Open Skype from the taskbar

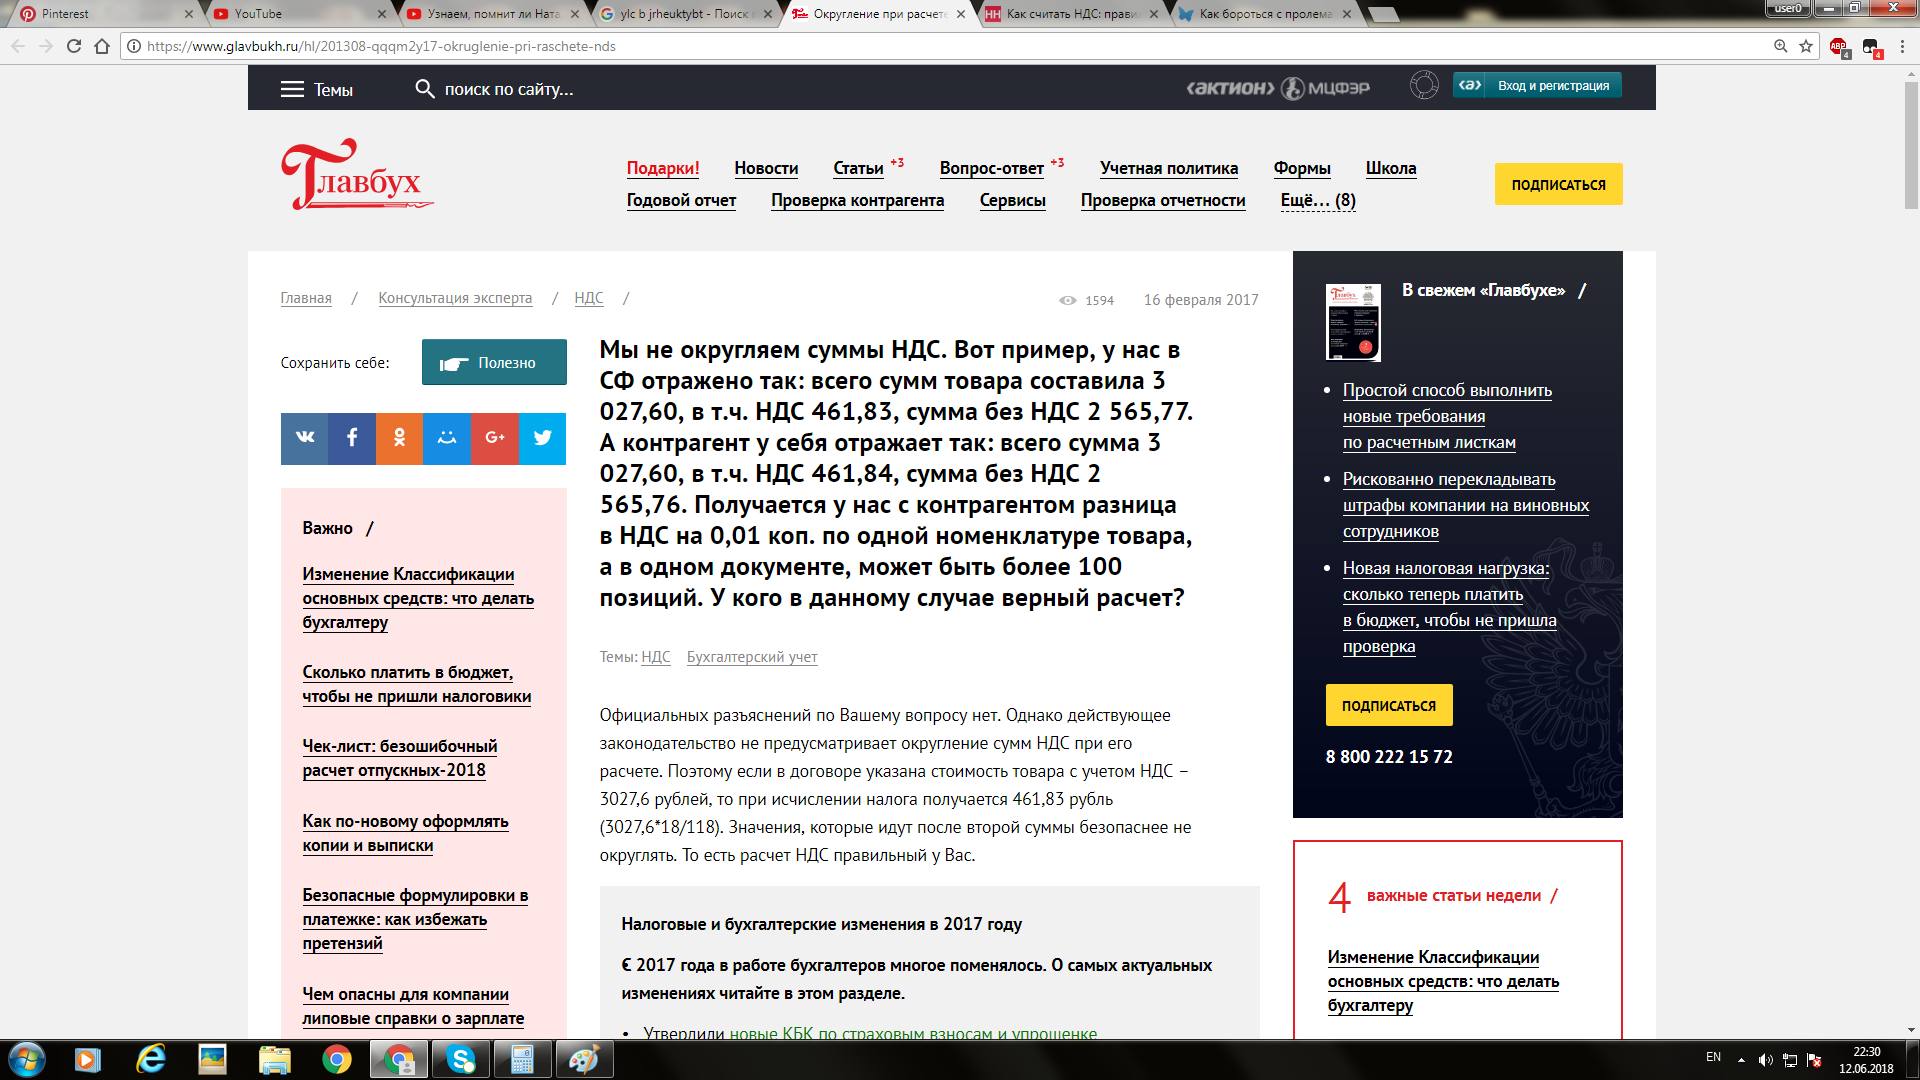461,1059
